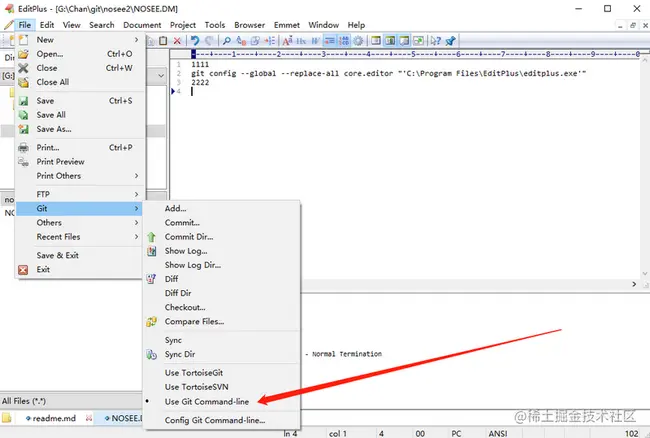Click the column ruler above the editor
Image resolution: width=650 pixels, height=438 pixels.
[416, 54]
